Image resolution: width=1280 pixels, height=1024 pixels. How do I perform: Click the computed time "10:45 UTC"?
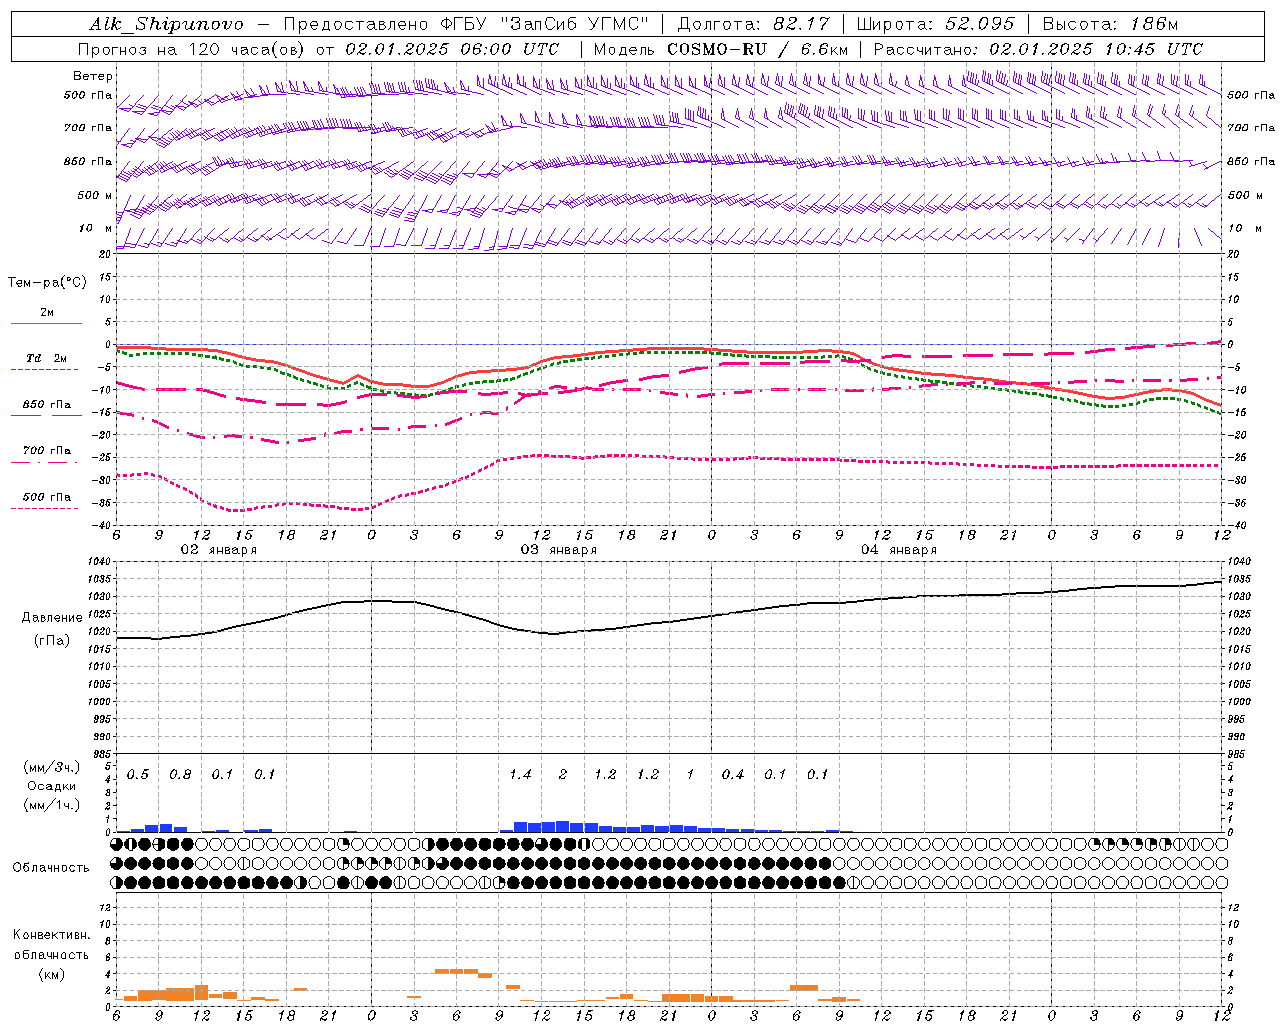(x=1154, y=49)
